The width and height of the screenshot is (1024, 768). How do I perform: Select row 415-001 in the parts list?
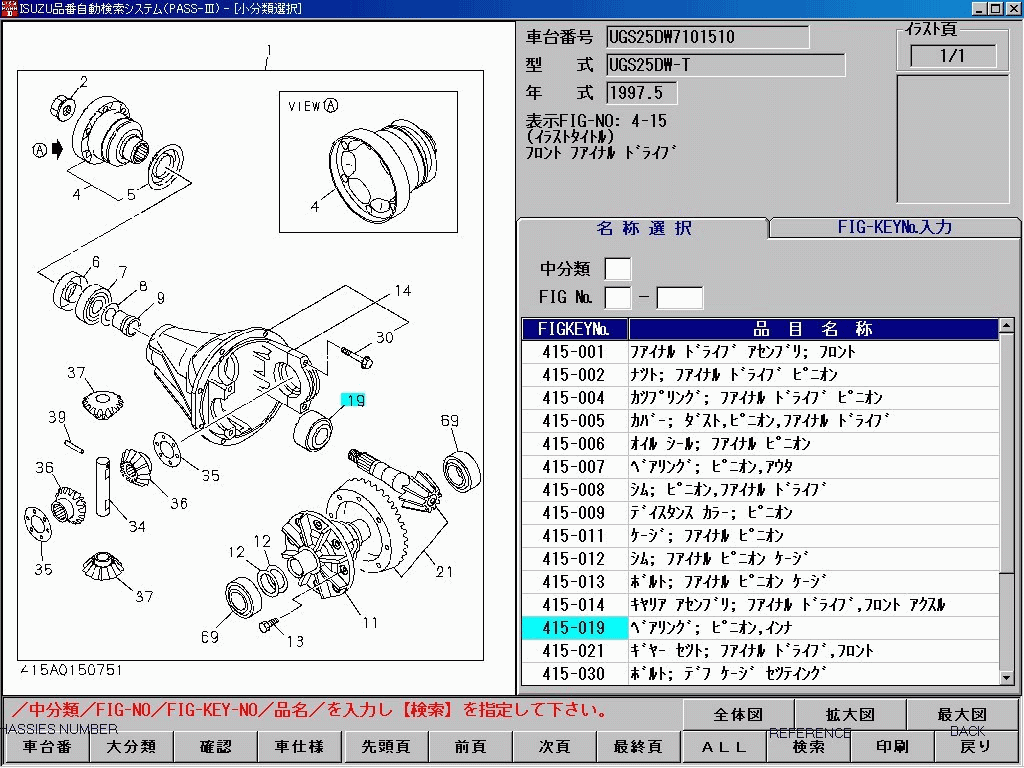click(760, 352)
